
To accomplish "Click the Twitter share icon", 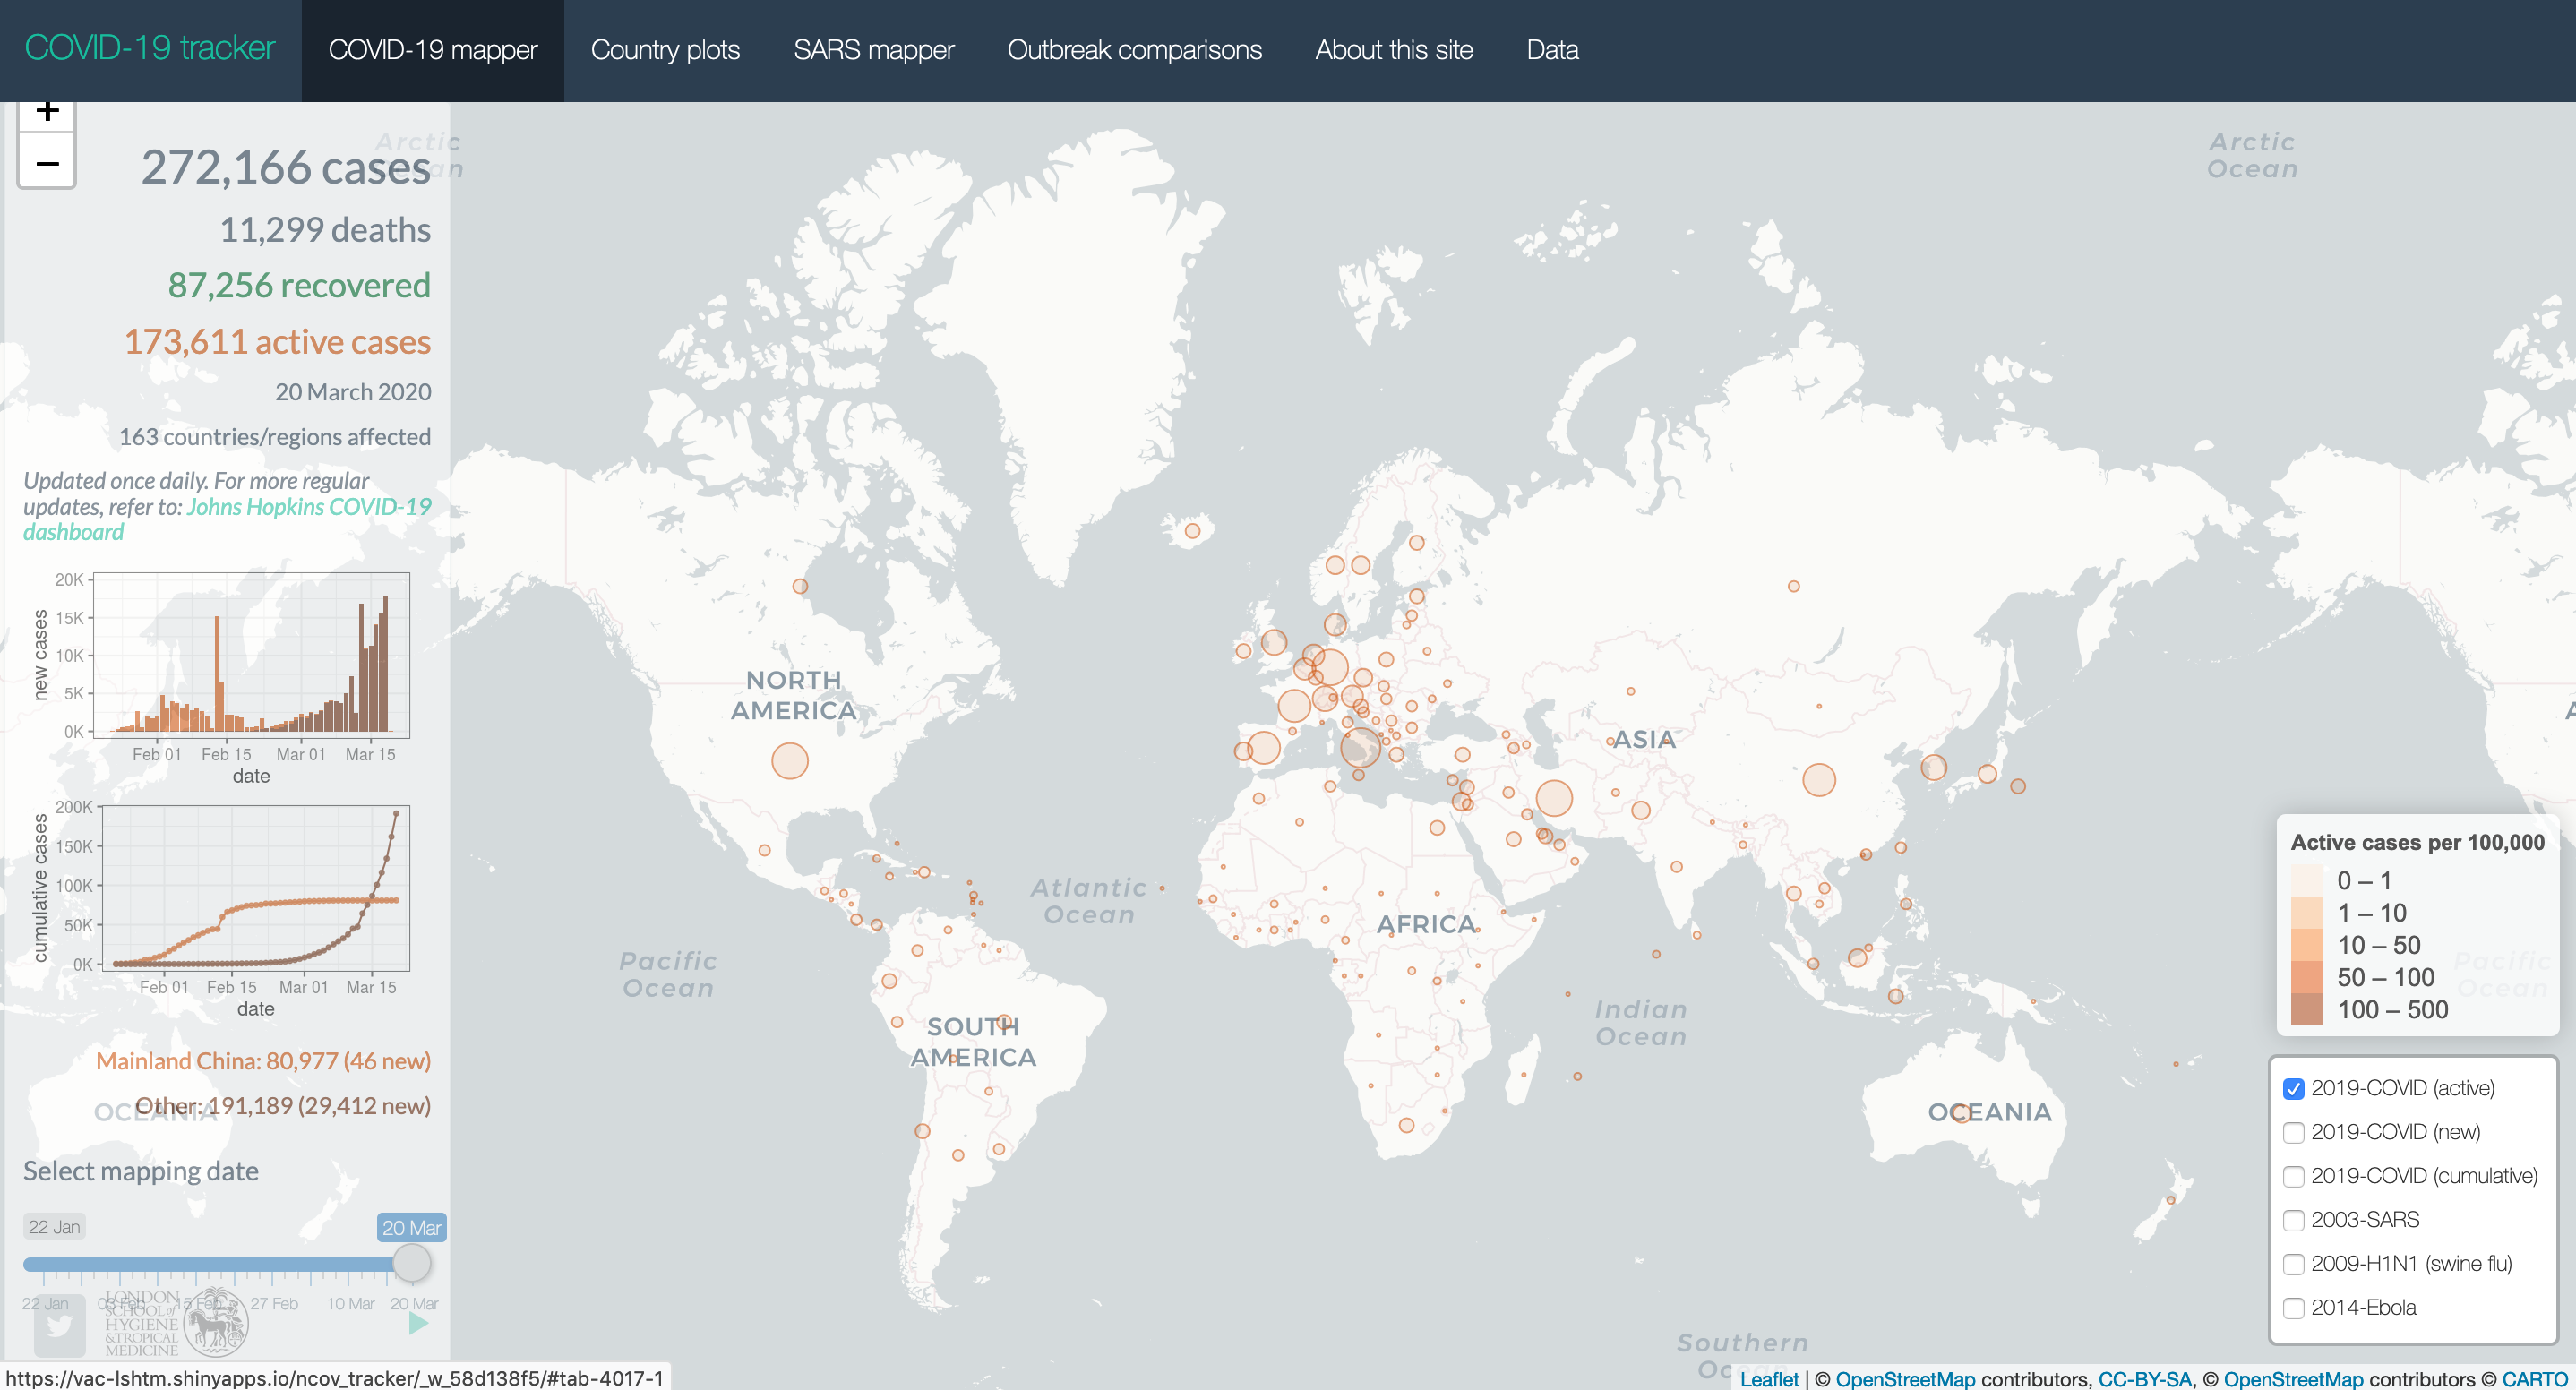I will coord(58,1327).
